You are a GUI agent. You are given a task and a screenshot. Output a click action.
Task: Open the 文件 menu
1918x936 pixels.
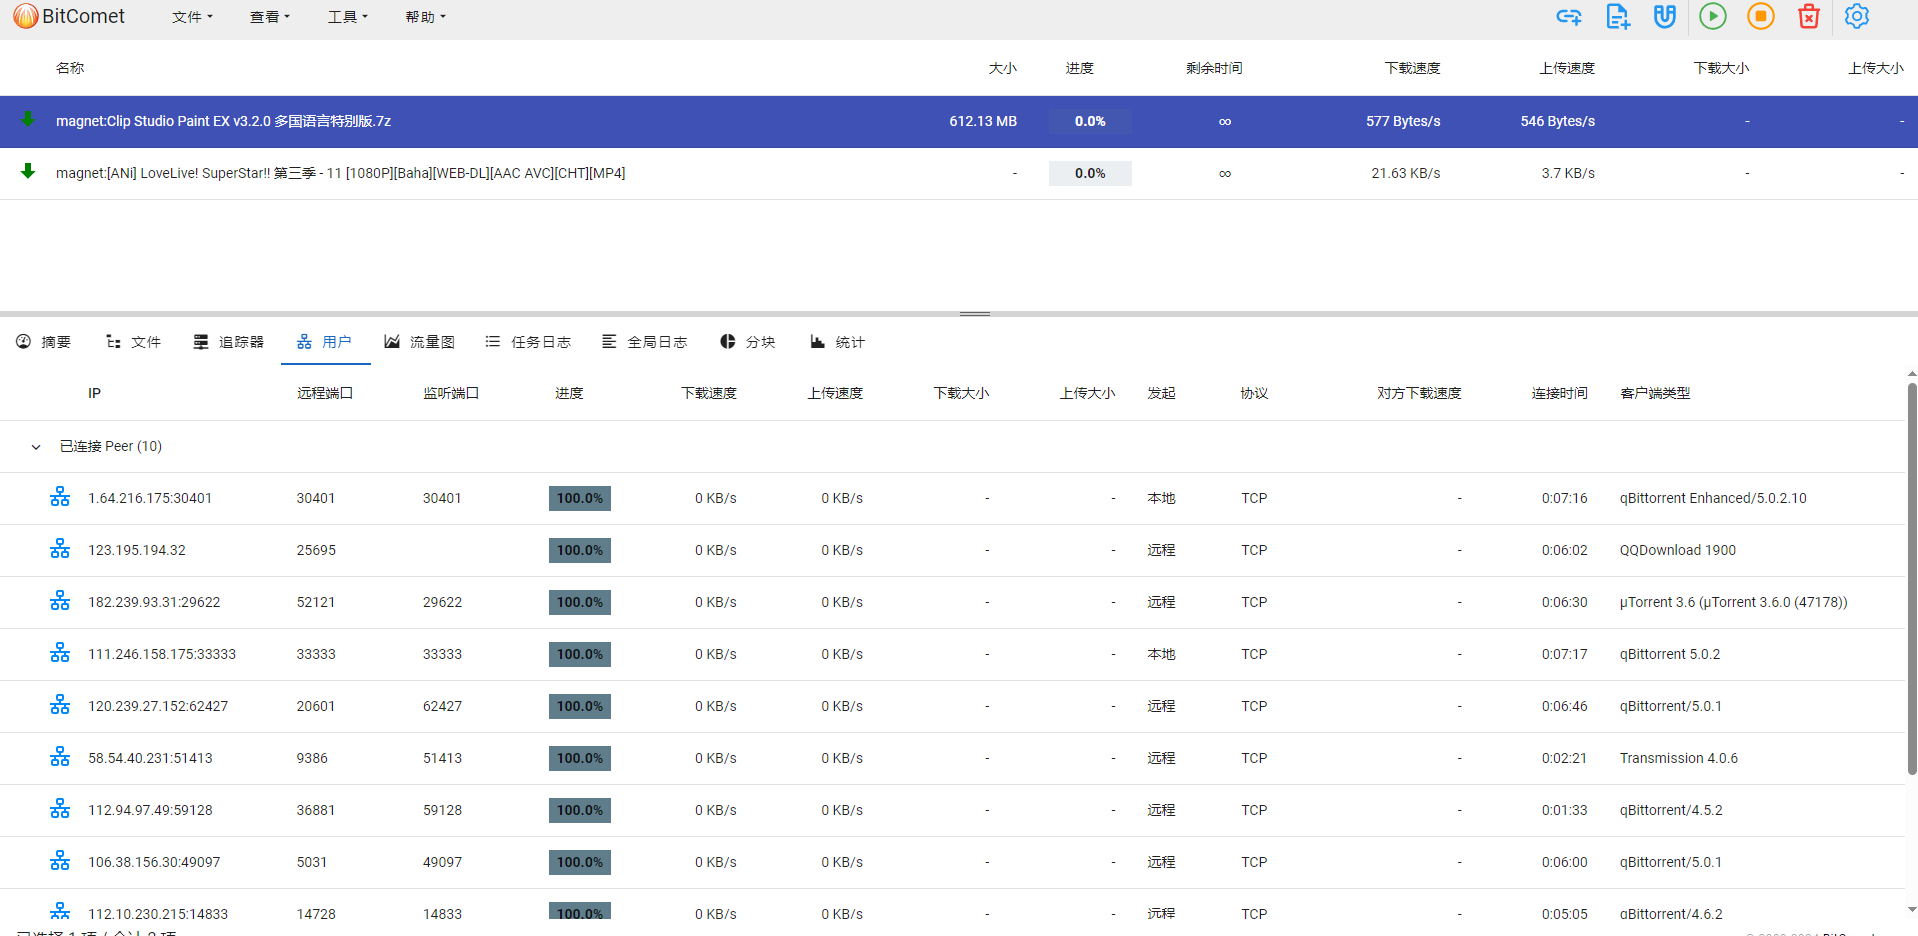pyautogui.click(x=192, y=17)
